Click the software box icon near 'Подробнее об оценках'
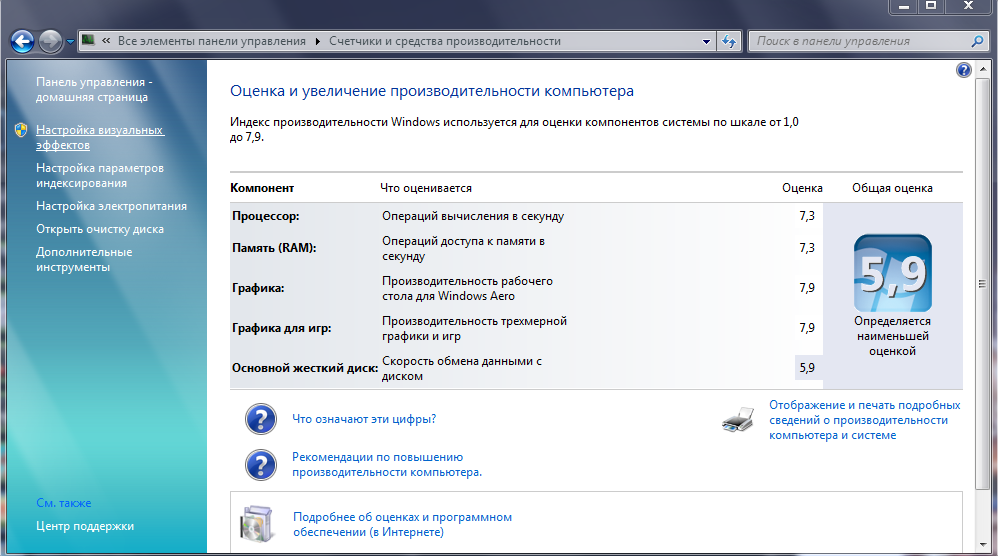This screenshot has height=556, width=998. [x=257, y=524]
